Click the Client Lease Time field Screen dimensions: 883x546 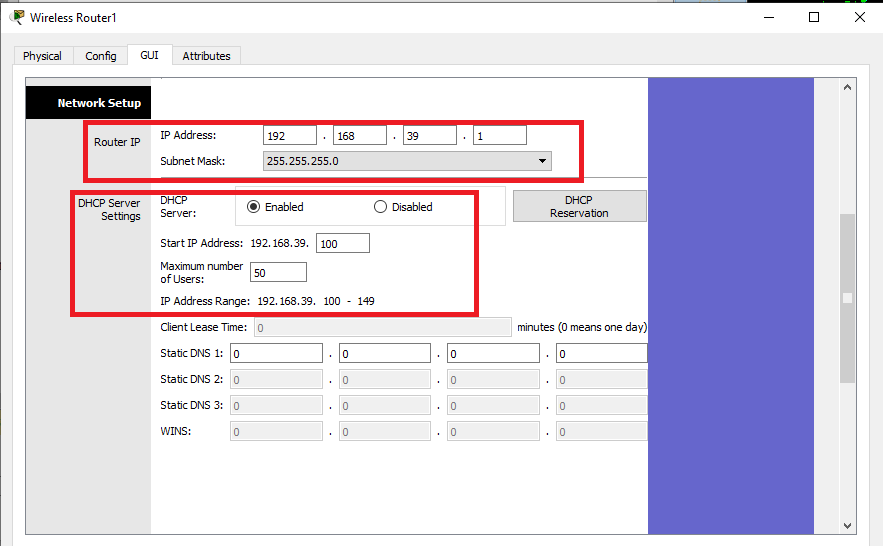pyautogui.click(x=383, y=328)
